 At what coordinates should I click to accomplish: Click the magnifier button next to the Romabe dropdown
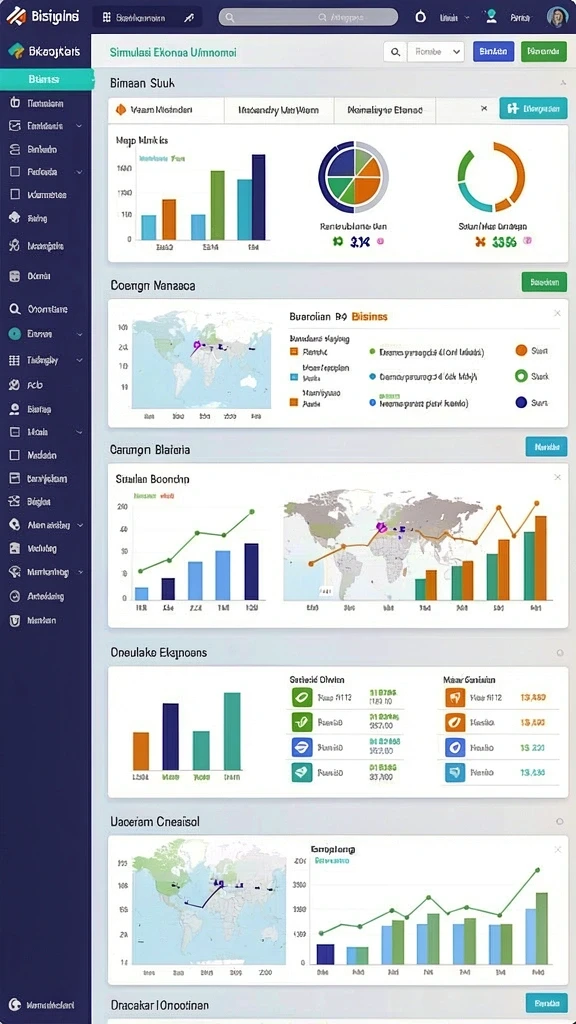[x=394, y=52]
